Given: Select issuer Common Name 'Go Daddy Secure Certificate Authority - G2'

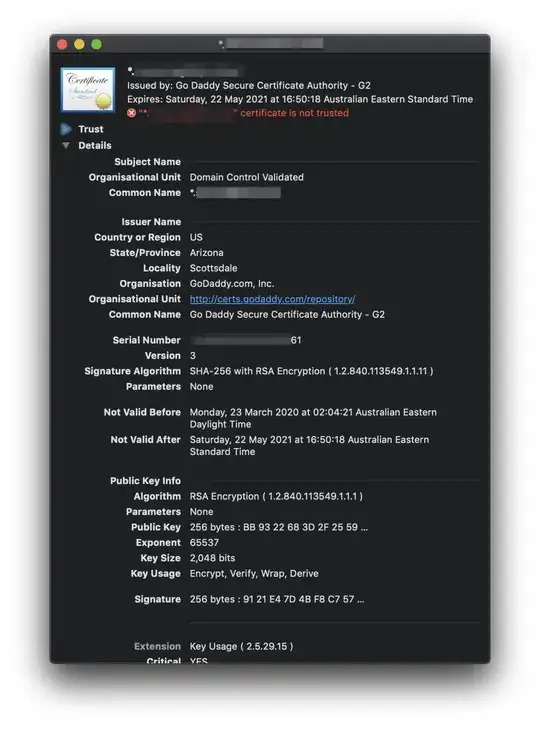Looking at the screenshot, I should 287,315.
